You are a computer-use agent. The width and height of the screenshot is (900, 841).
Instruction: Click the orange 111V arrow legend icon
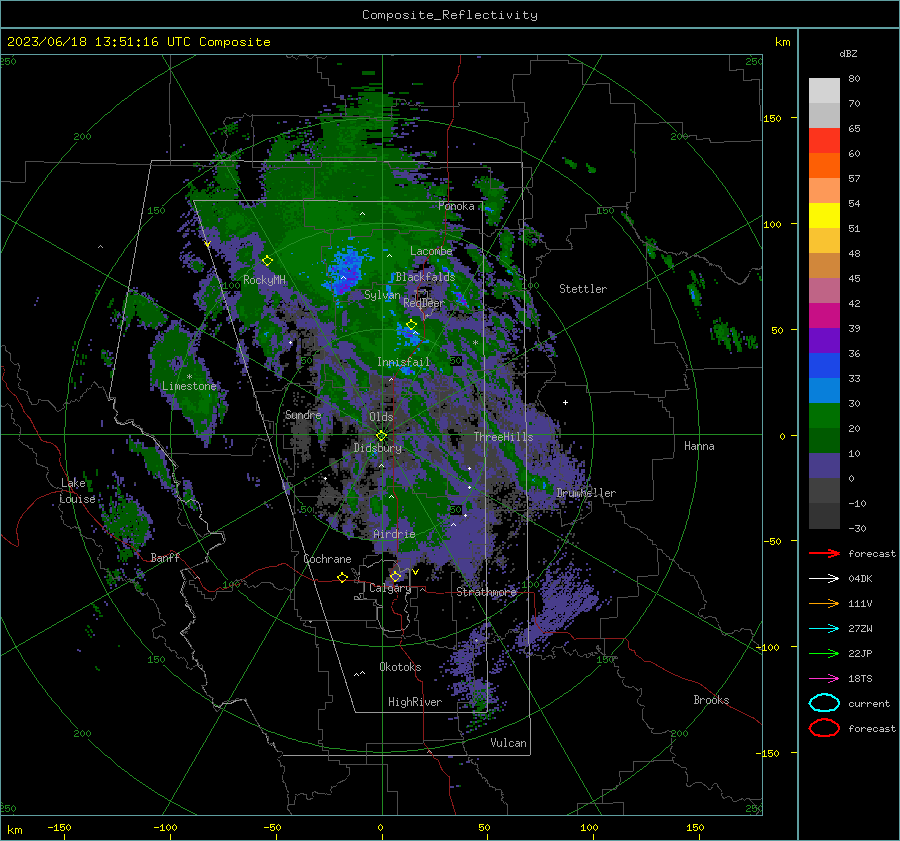(x=824, y=603)
